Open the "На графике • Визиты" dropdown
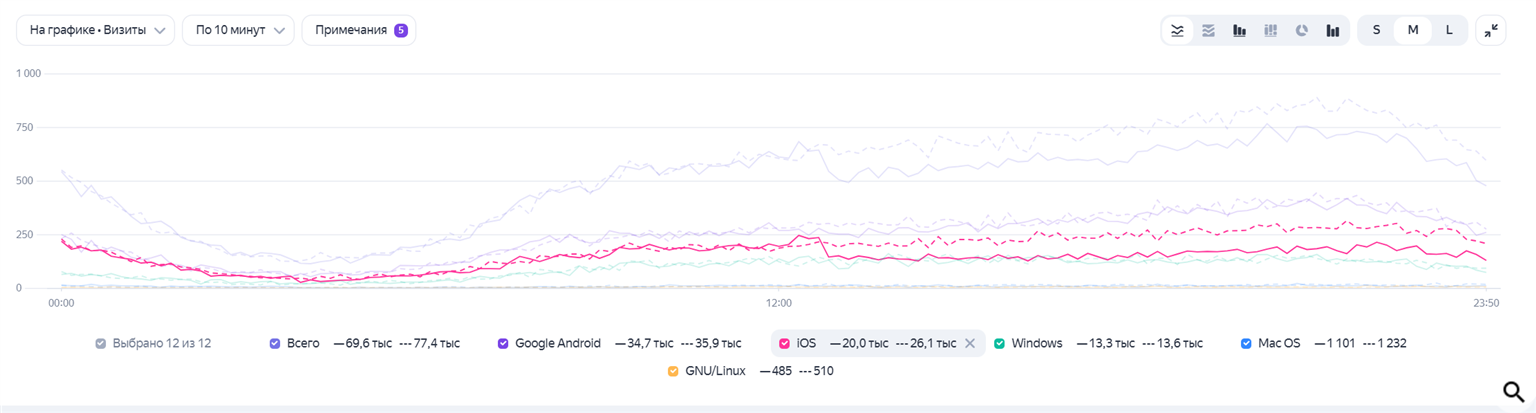 95,30
